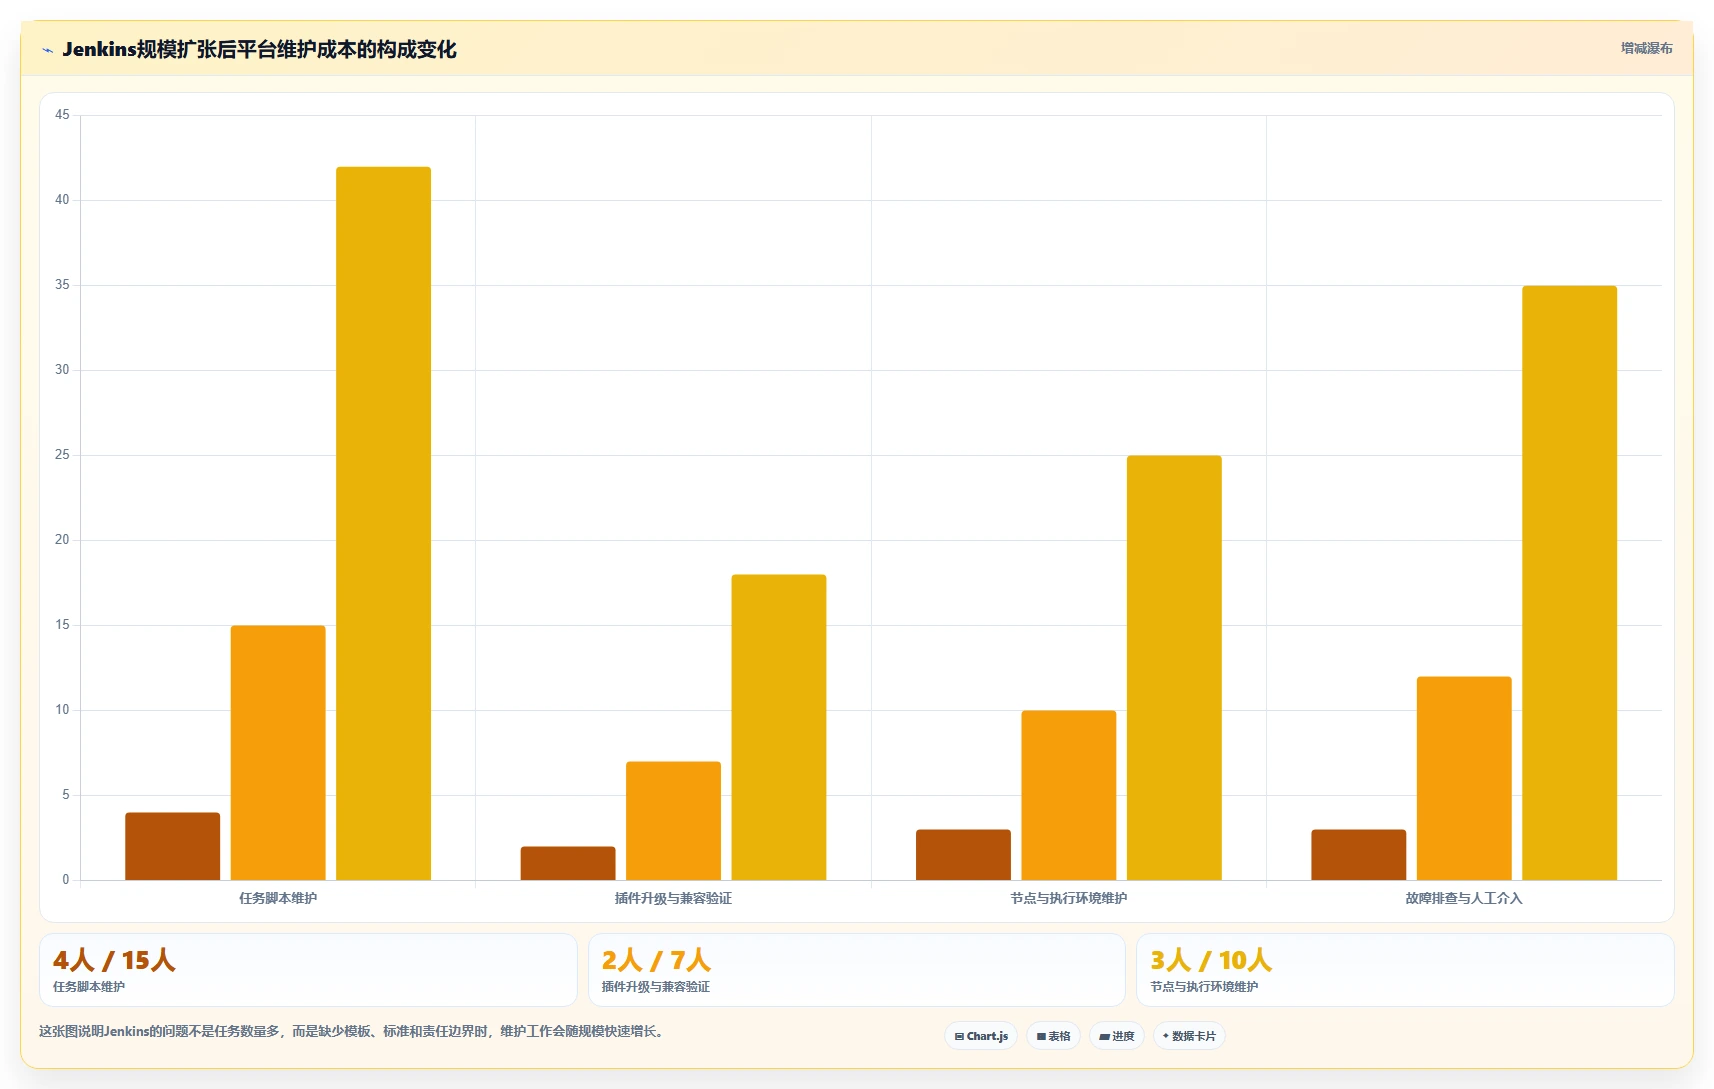The height and width of the screenshot is (1089, 1714).
Task: Click the 进度 tag pill
Action: click(x=1117, y=1036)
